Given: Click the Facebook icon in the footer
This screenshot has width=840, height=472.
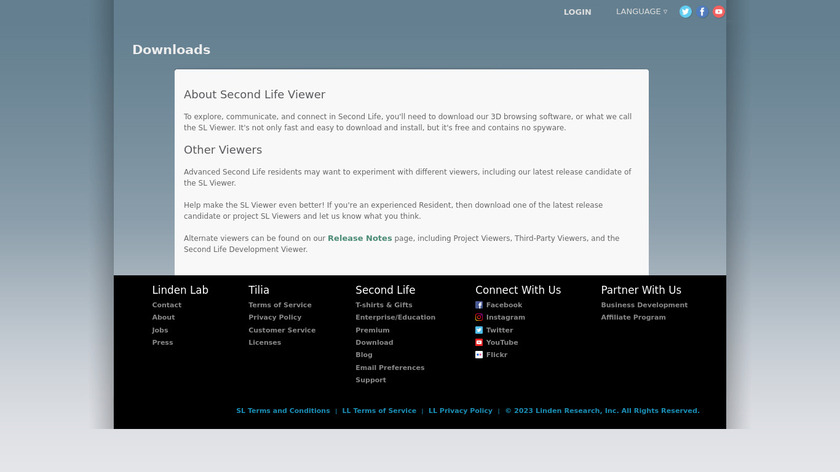Looking at the screenshot, I should click(x=479, y=305).
